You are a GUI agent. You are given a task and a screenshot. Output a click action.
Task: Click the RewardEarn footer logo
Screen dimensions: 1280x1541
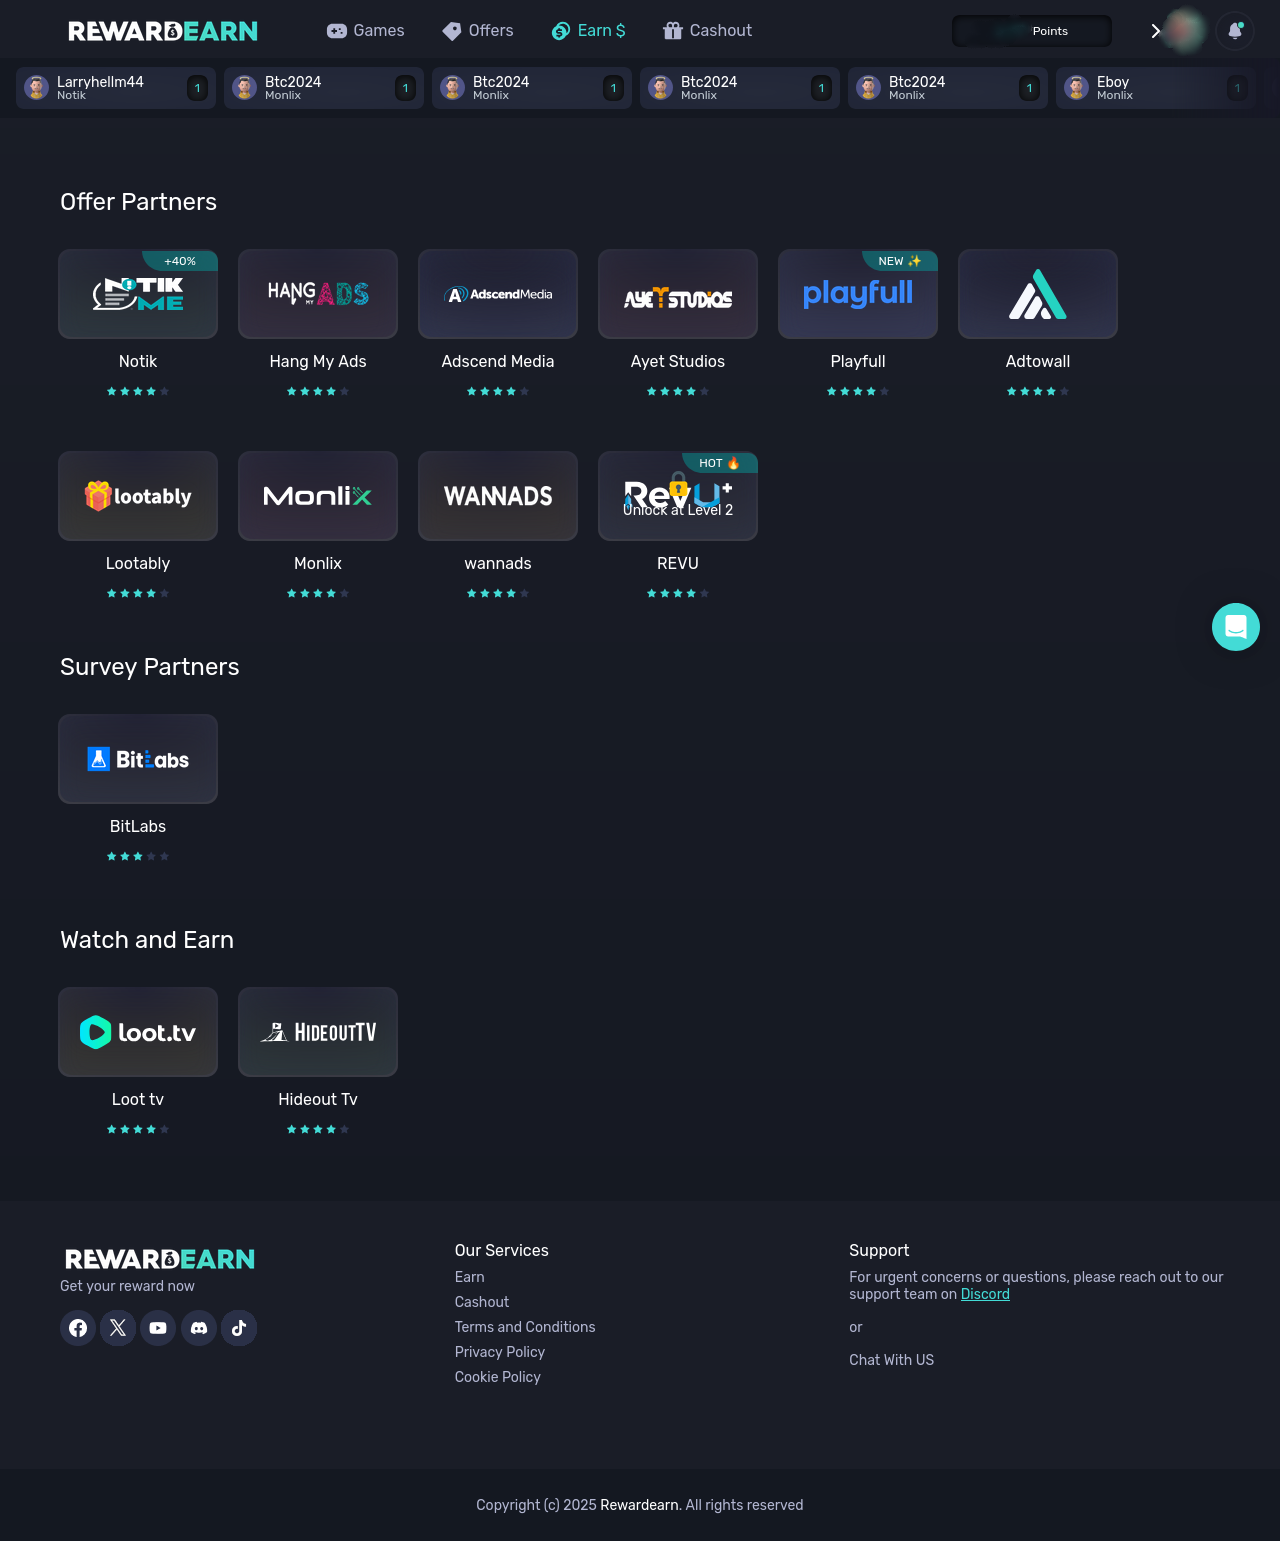pyautogui.click(x=160, y=1259)
